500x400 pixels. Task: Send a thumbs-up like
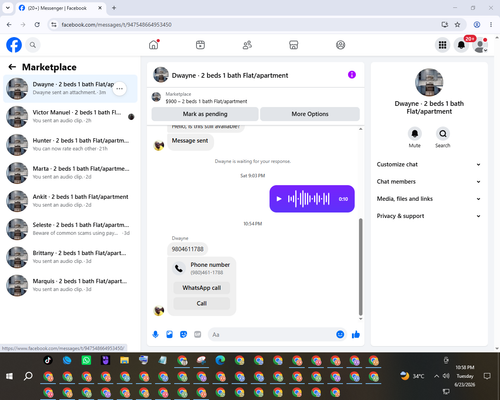(356, 334)
